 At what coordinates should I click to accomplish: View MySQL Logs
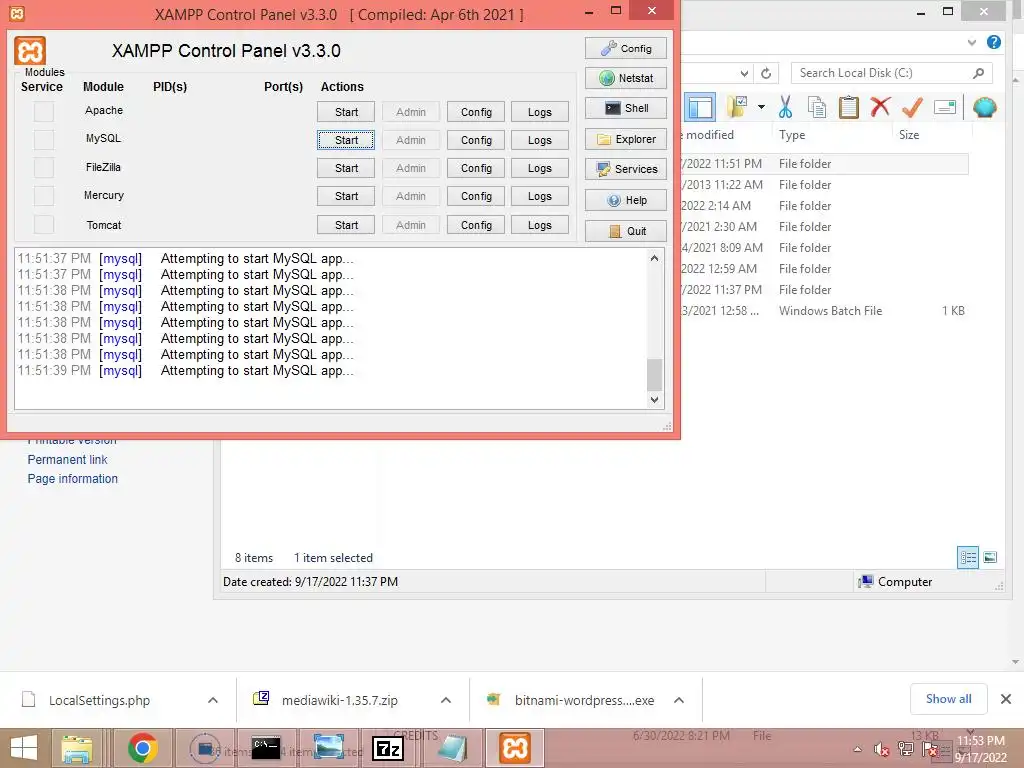tap(539, 140)
